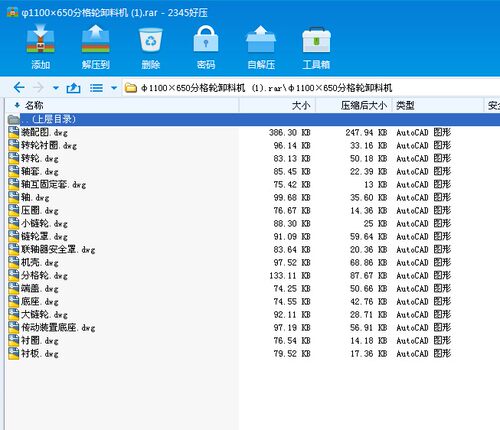
Task: Select file 衬圈.dwg
Action: [40, 341]
